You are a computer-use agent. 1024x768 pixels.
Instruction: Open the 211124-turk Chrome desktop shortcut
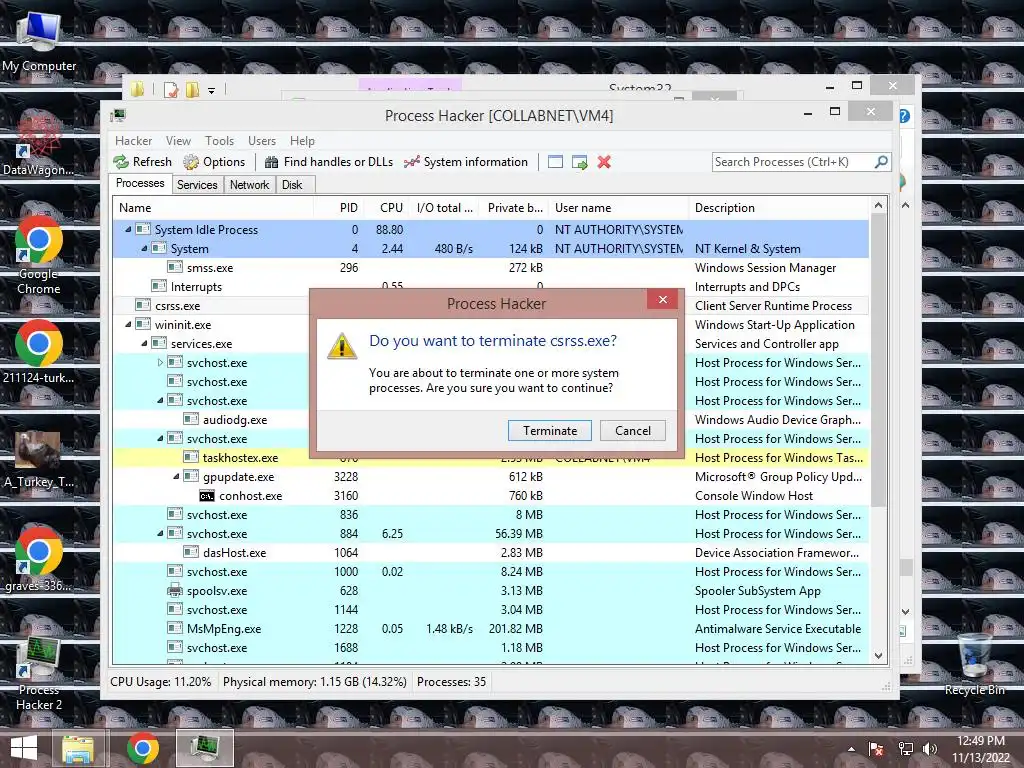pos(39,351)
